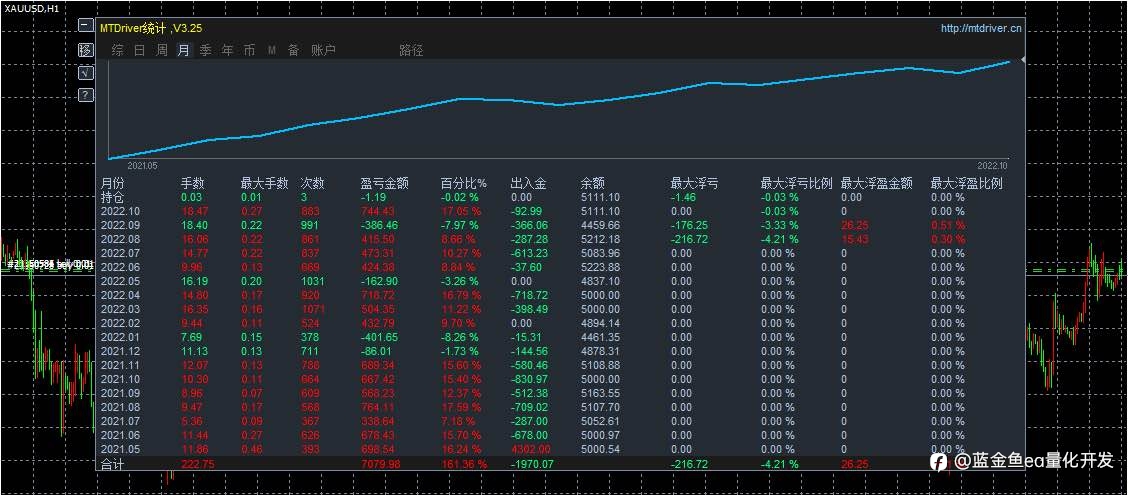
Task: Switch to the 年 yearly tab
Action: [x=227, y=50]
